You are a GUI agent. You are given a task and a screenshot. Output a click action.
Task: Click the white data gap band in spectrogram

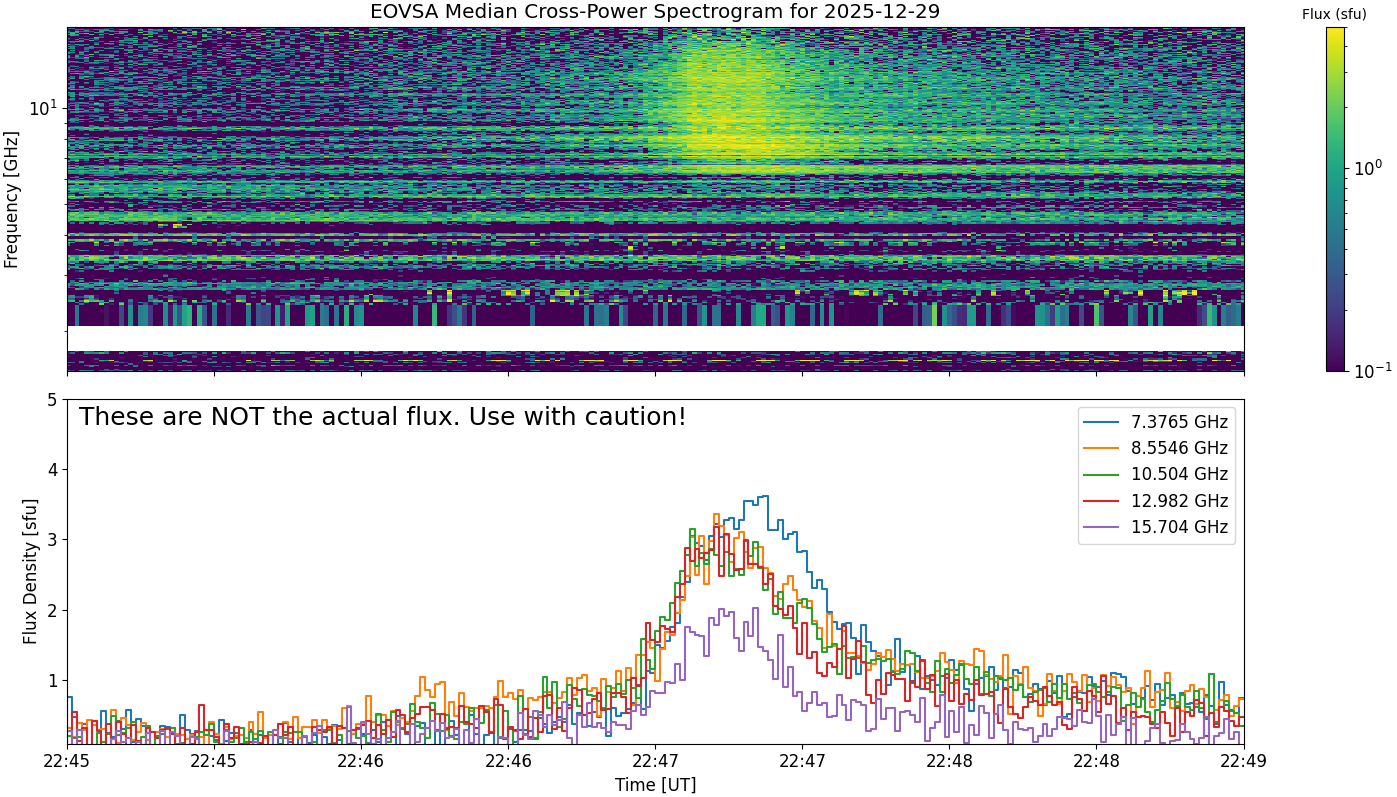(655, 338)
